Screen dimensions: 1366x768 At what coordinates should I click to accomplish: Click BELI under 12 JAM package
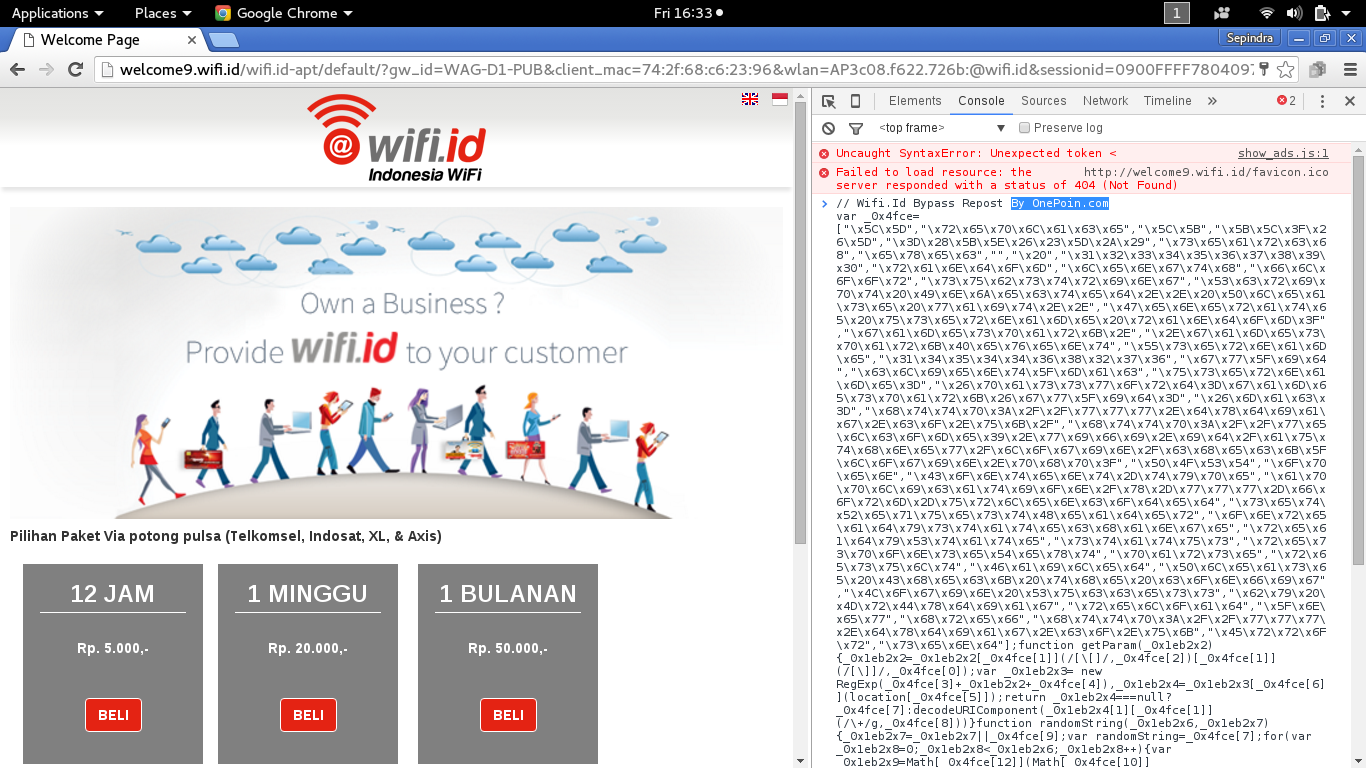113,715
